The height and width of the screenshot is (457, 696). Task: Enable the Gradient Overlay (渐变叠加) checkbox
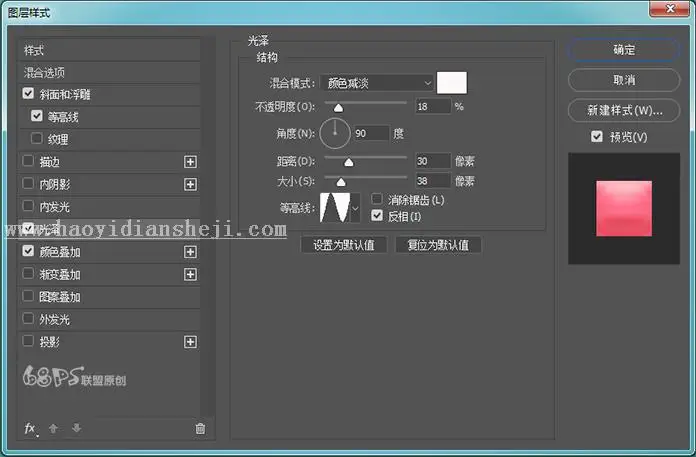point(28,273)
